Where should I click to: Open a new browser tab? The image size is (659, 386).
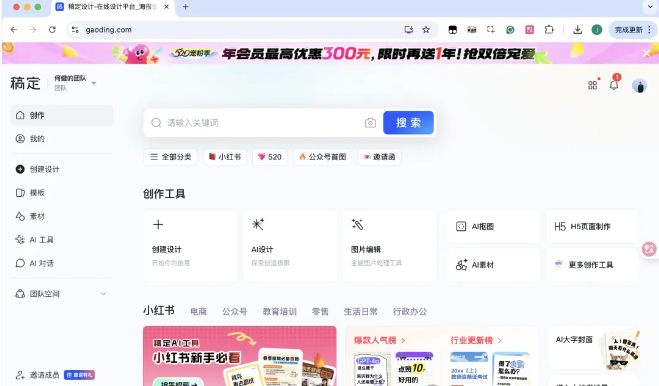click(185, 7)
